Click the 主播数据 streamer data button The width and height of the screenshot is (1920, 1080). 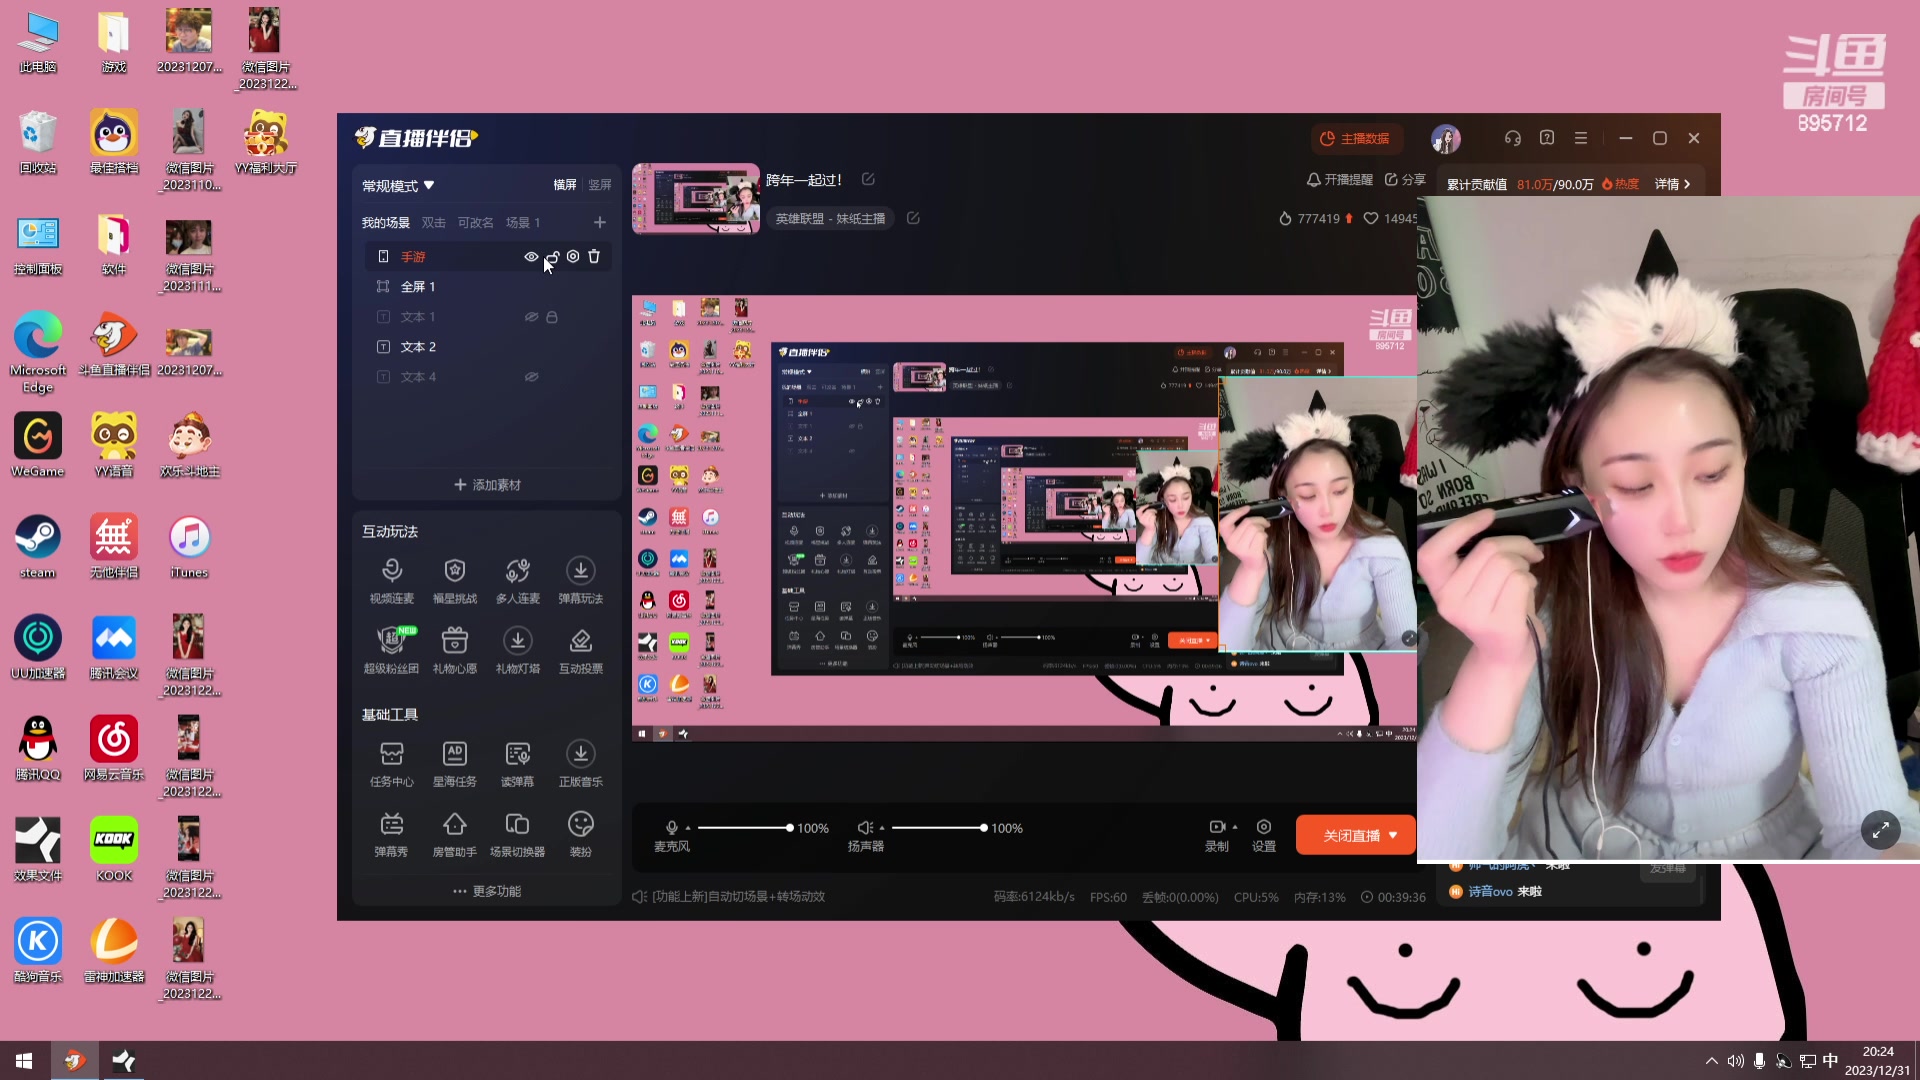[1355, 138]
